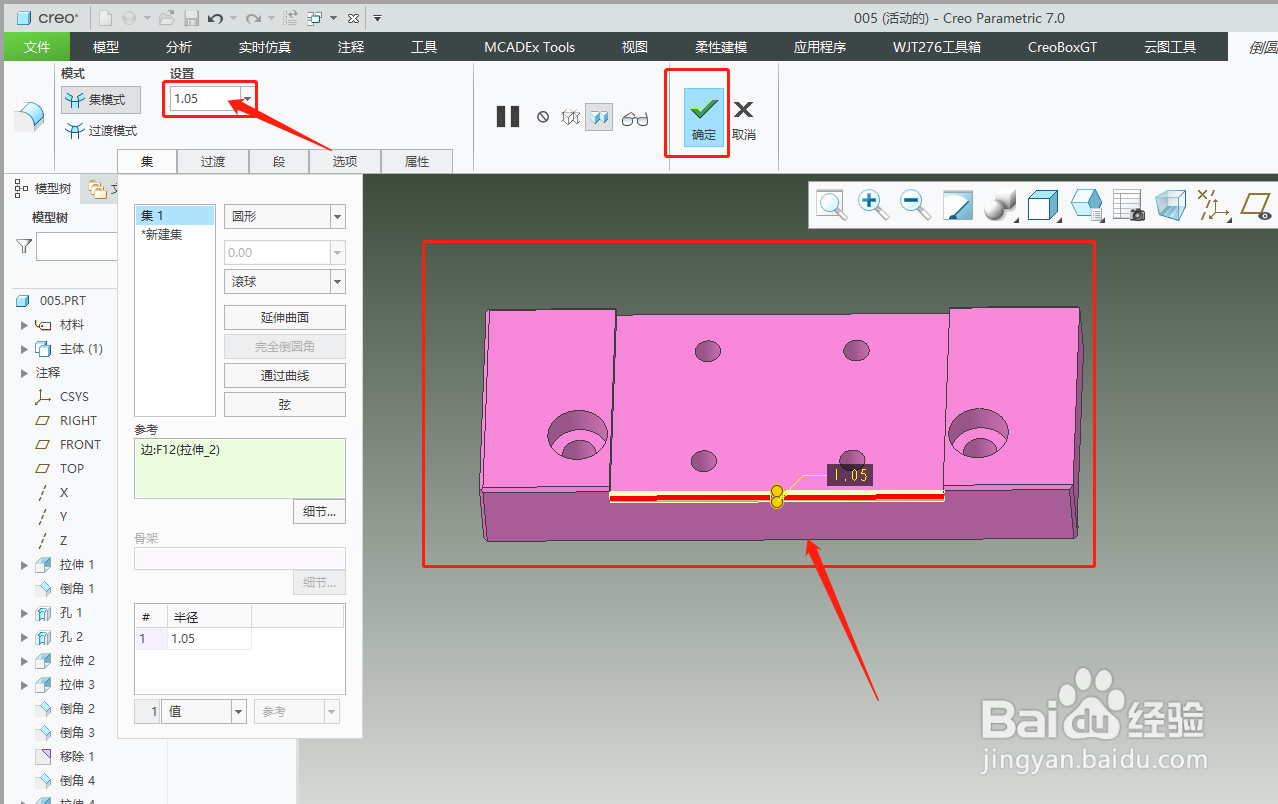Click the Open folder icon in quick access
Image resolution: width=1278 pixels, height=804 pixels.
pyautogui.click(x=167, y=18)
